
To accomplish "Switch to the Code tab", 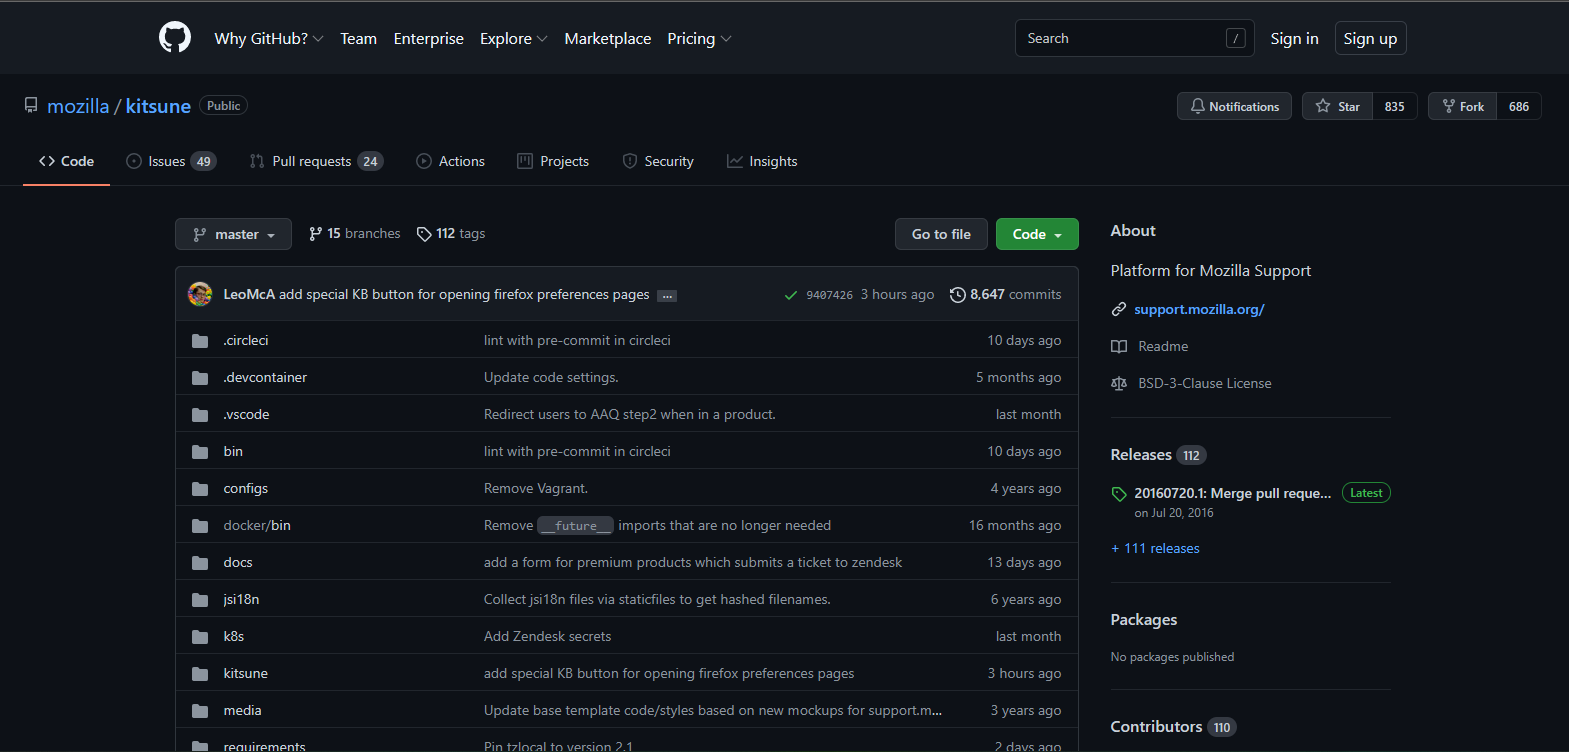I will 66,161.
